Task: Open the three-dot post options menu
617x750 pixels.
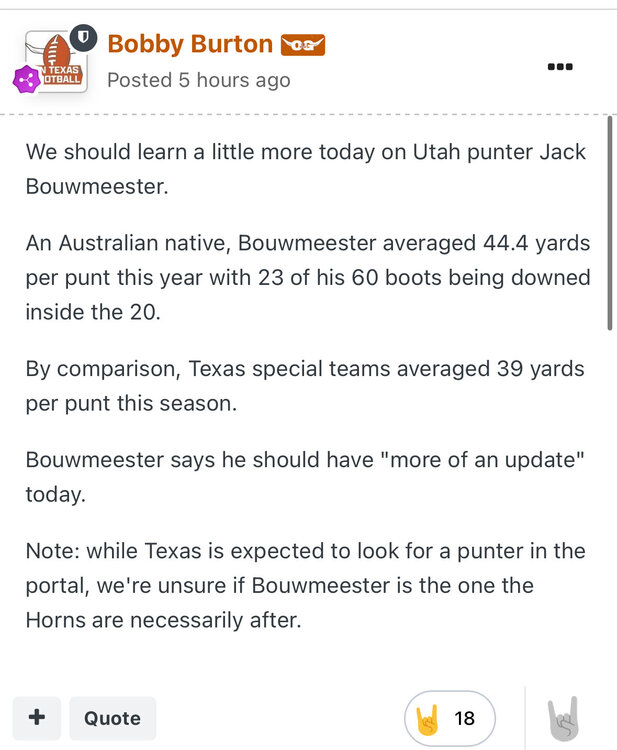Action: click(x=560, y=66)
